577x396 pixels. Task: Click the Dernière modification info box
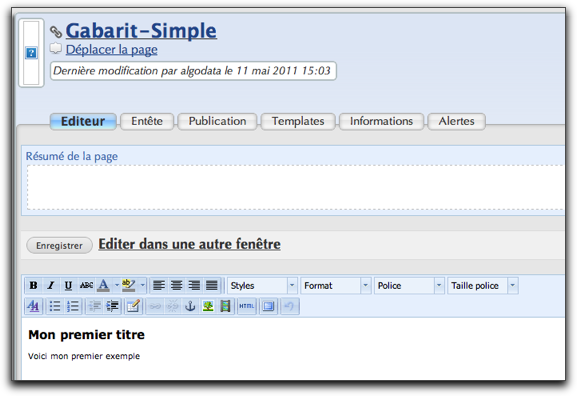coord(193,71)
